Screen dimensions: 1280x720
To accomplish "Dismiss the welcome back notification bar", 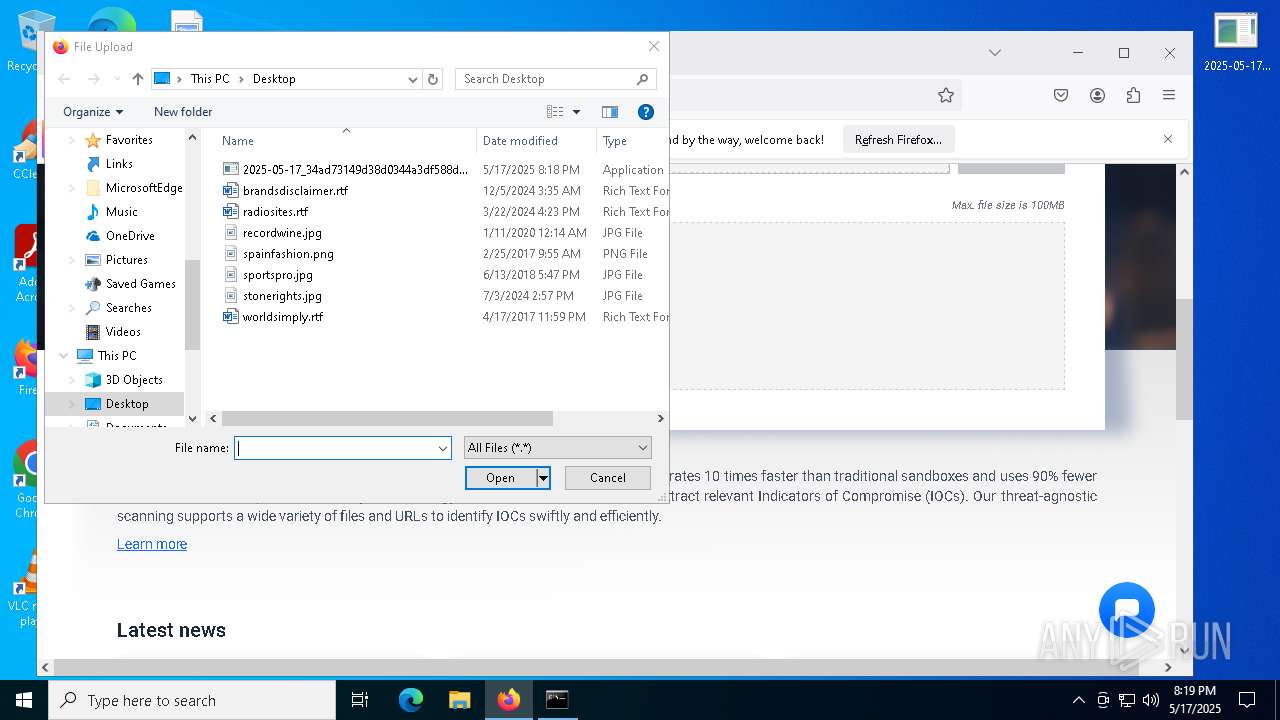I will (x=1168, y=139).
